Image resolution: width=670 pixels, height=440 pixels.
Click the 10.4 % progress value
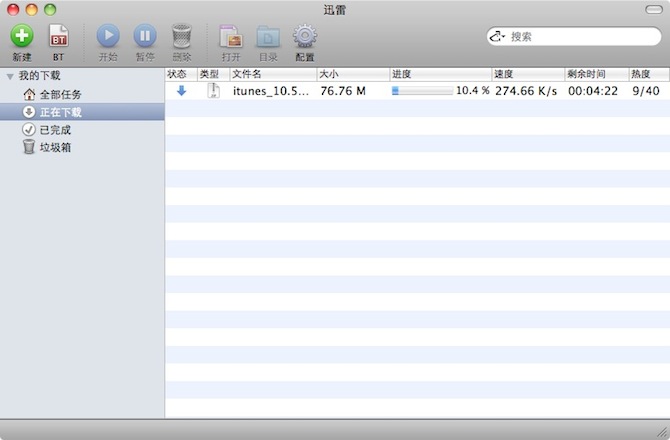click(473, 91)
